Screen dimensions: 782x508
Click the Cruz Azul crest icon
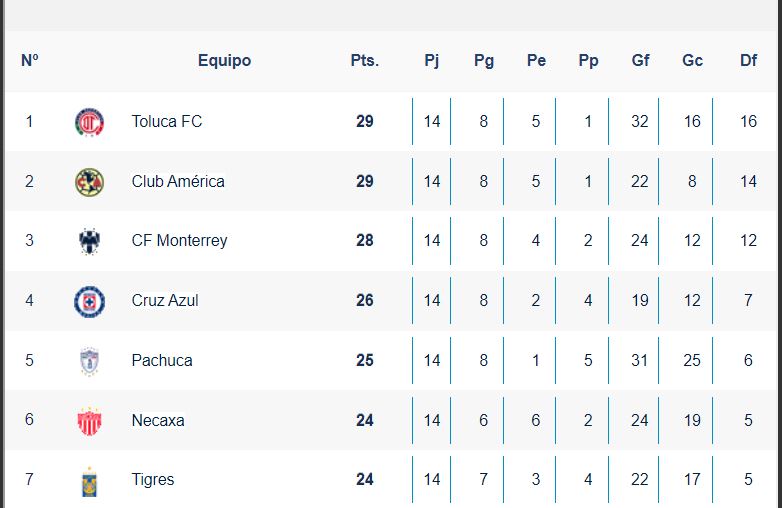coord(89,301)
